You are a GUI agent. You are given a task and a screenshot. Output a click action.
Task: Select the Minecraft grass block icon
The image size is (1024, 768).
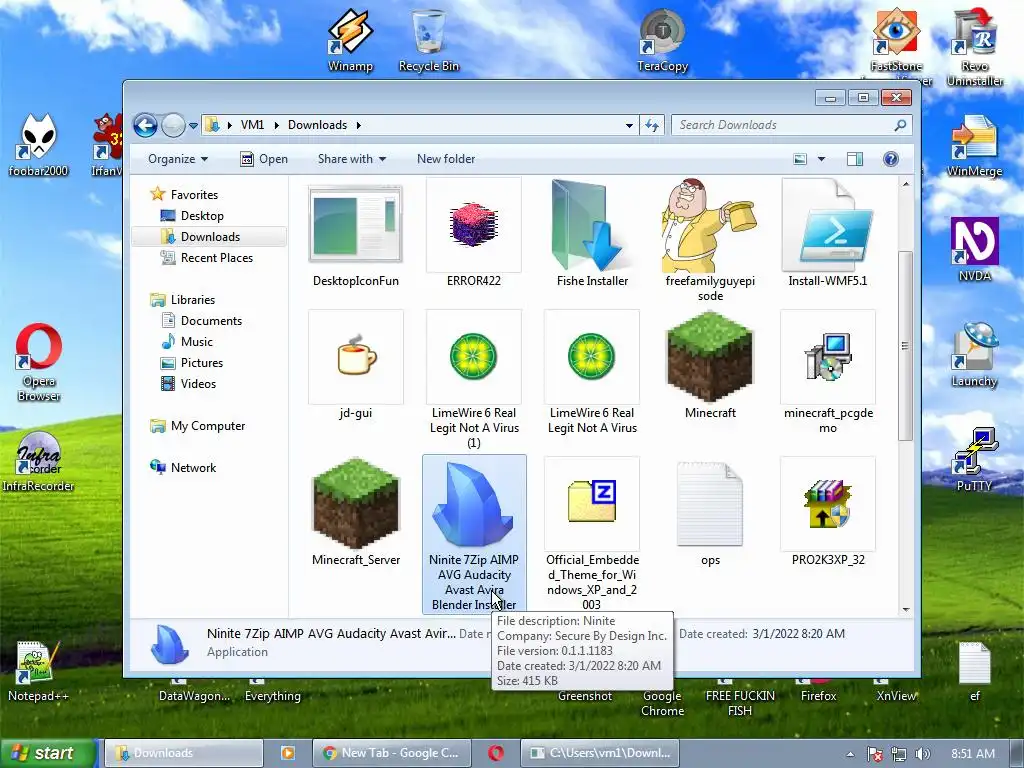(710, 357)
